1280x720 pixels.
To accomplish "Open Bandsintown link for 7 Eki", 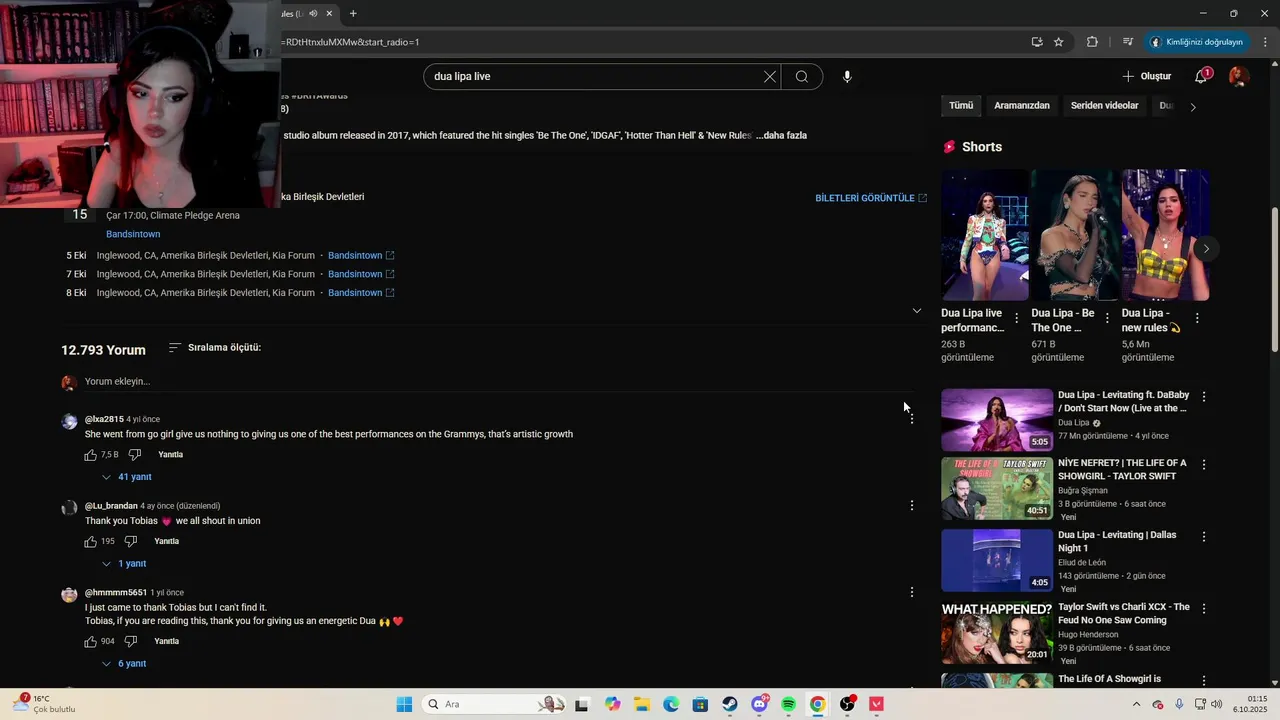I will 361,274.
